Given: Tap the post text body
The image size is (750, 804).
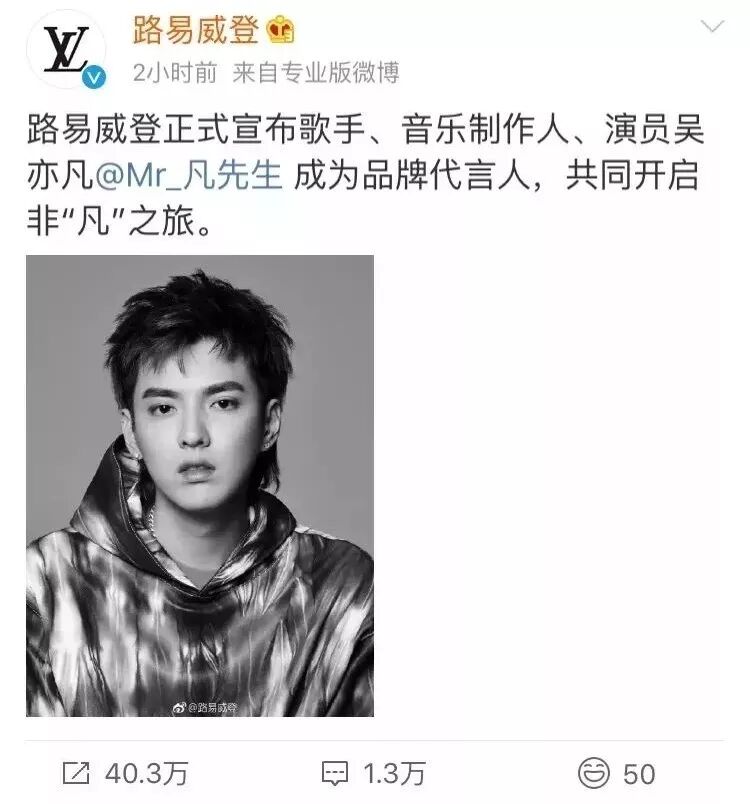Looking at the screenshot, I should click(x=365, y=175).
